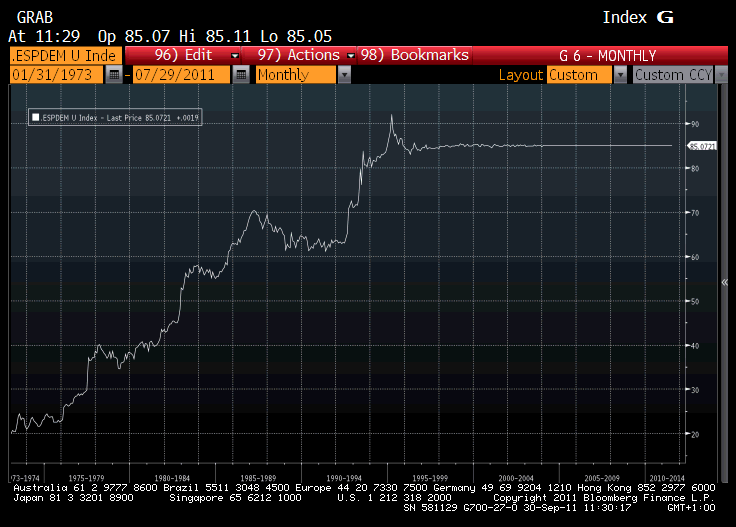Expand the Custom CCY dropdown arrow
Image resolution: width=736 pixels, height=527 pixels.
(x=721, y=75)
